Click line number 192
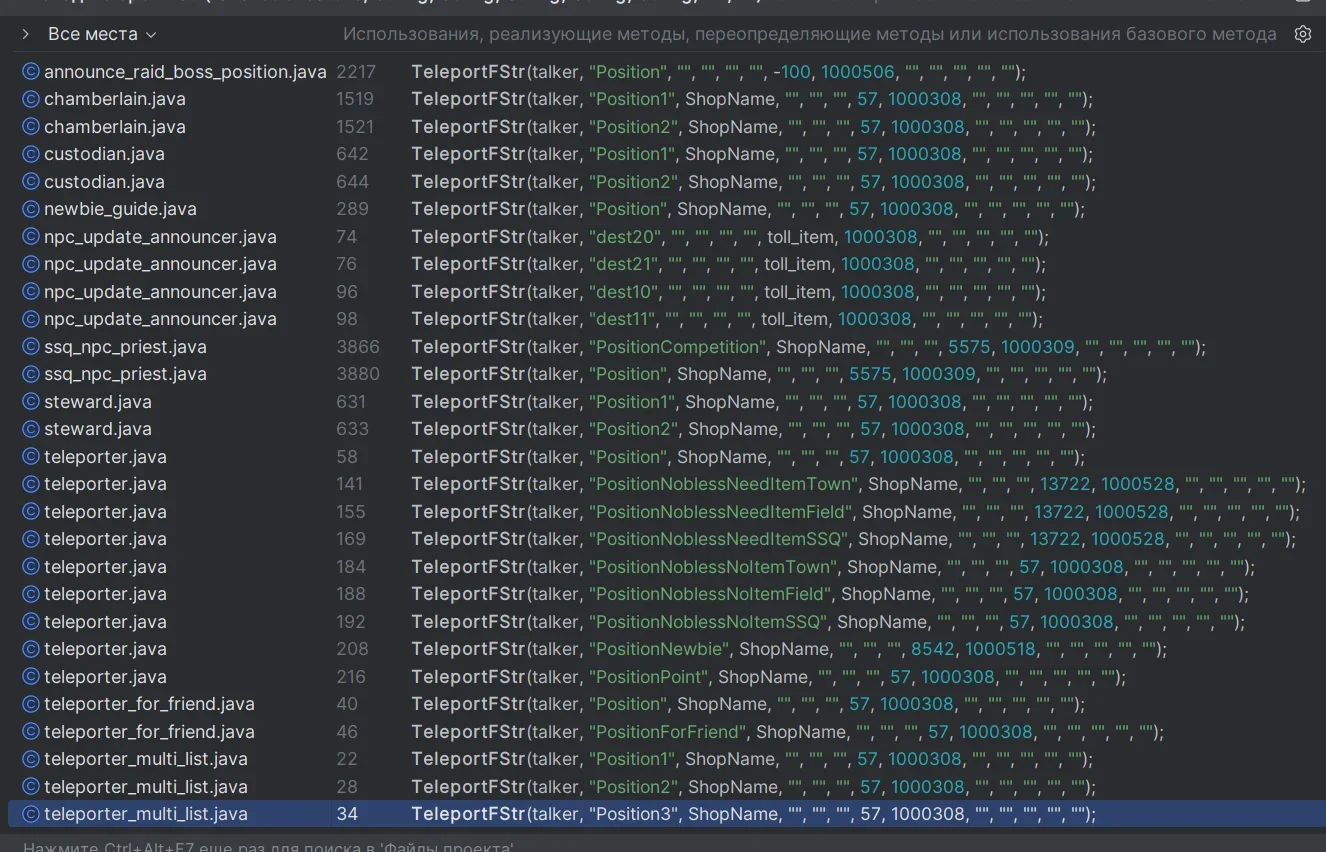This screenshot has width=1326, height=852. tap(351, 622)
